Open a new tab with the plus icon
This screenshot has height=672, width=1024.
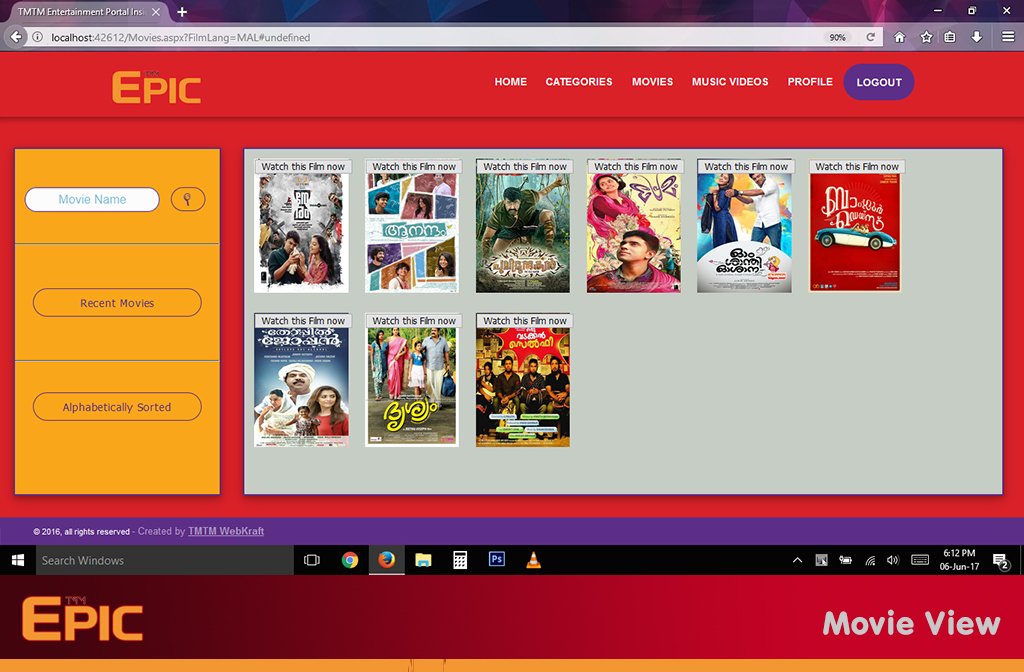tap(182, 12)
